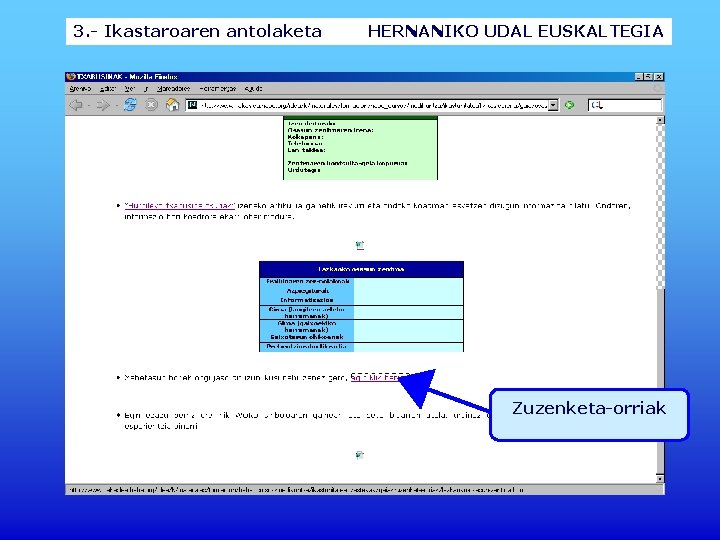This screenshot has height=540, width=720.
Task: Click the green Go button beside address bar
Action: pos(569,105)
